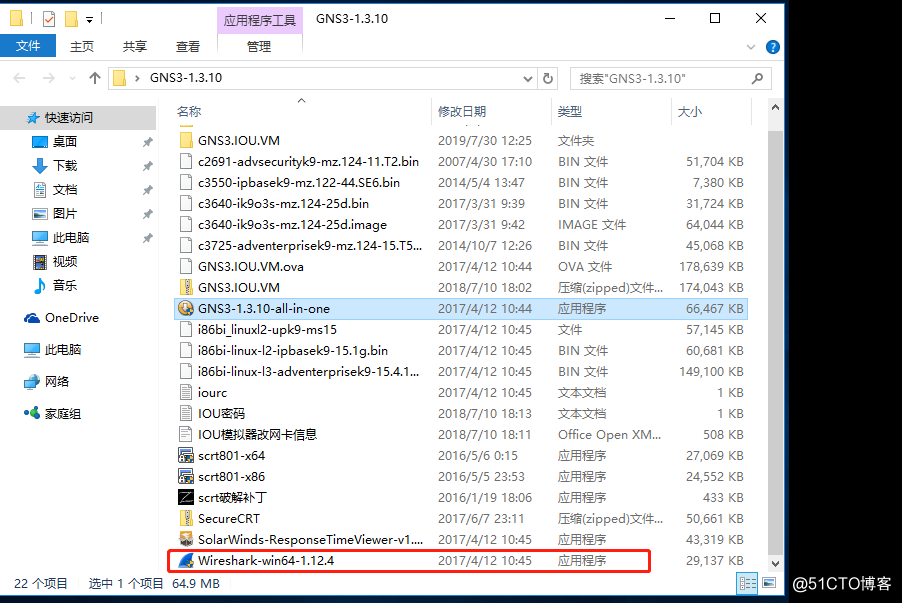Click the scrt801-x64 application icon
The width and height of the screenshot is (902, 603).
click(186, 456)
